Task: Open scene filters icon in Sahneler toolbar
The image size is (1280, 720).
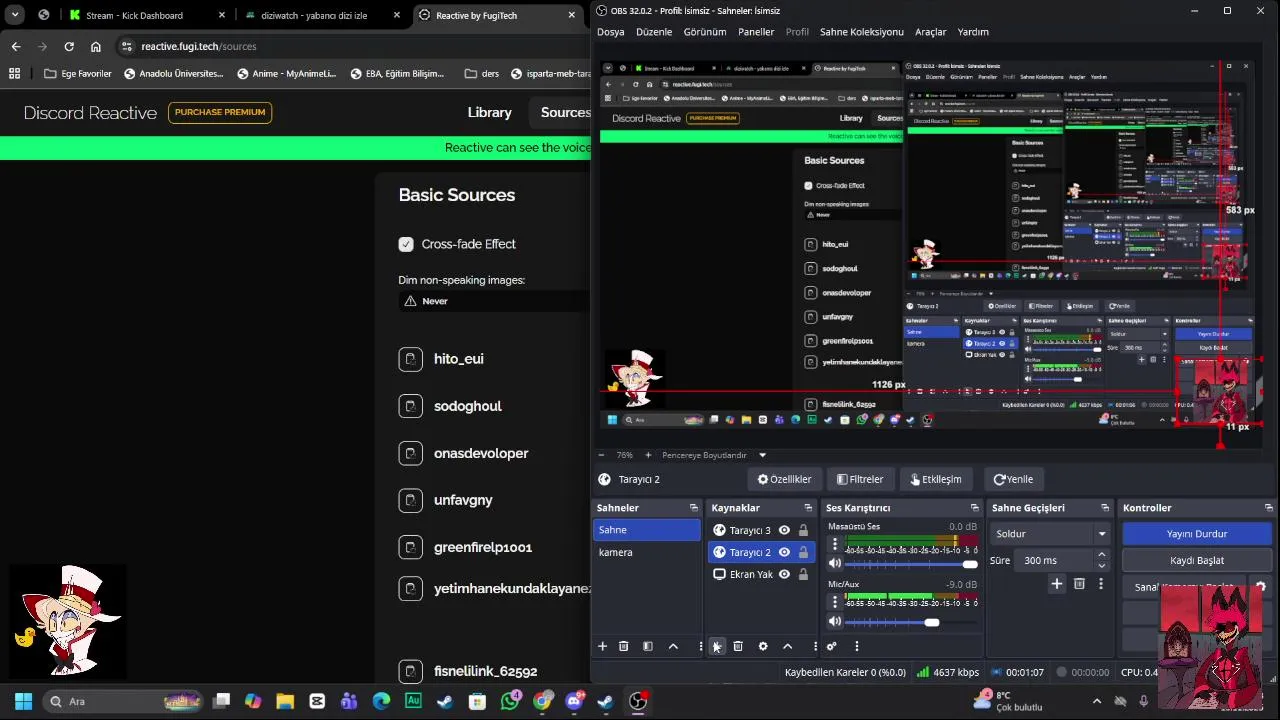Action: click(x=647, y=646)
